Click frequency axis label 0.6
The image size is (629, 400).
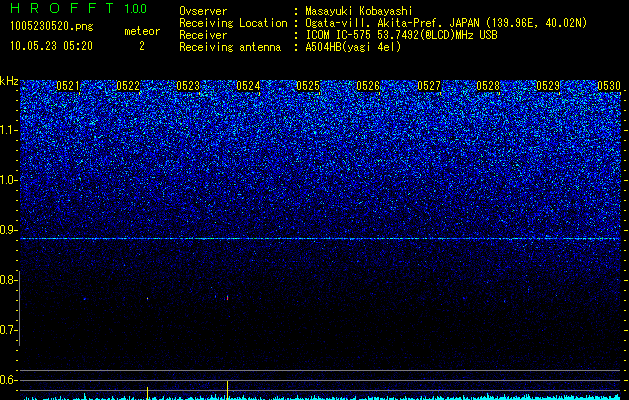8,380
